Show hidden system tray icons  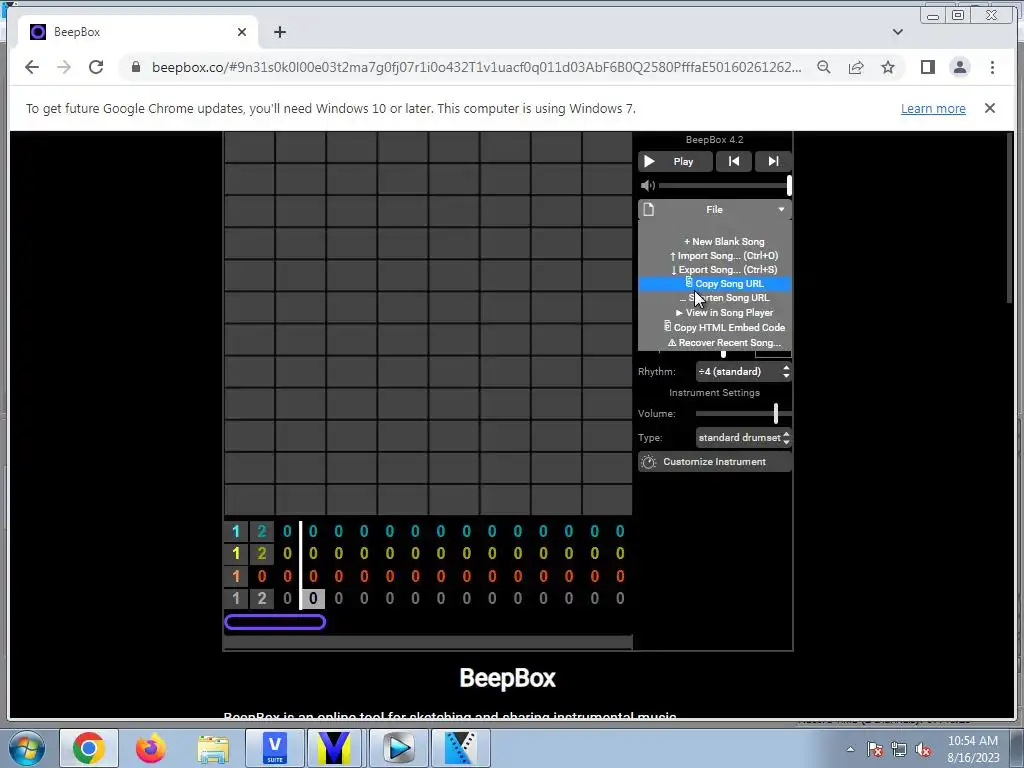tap(850, 749)
